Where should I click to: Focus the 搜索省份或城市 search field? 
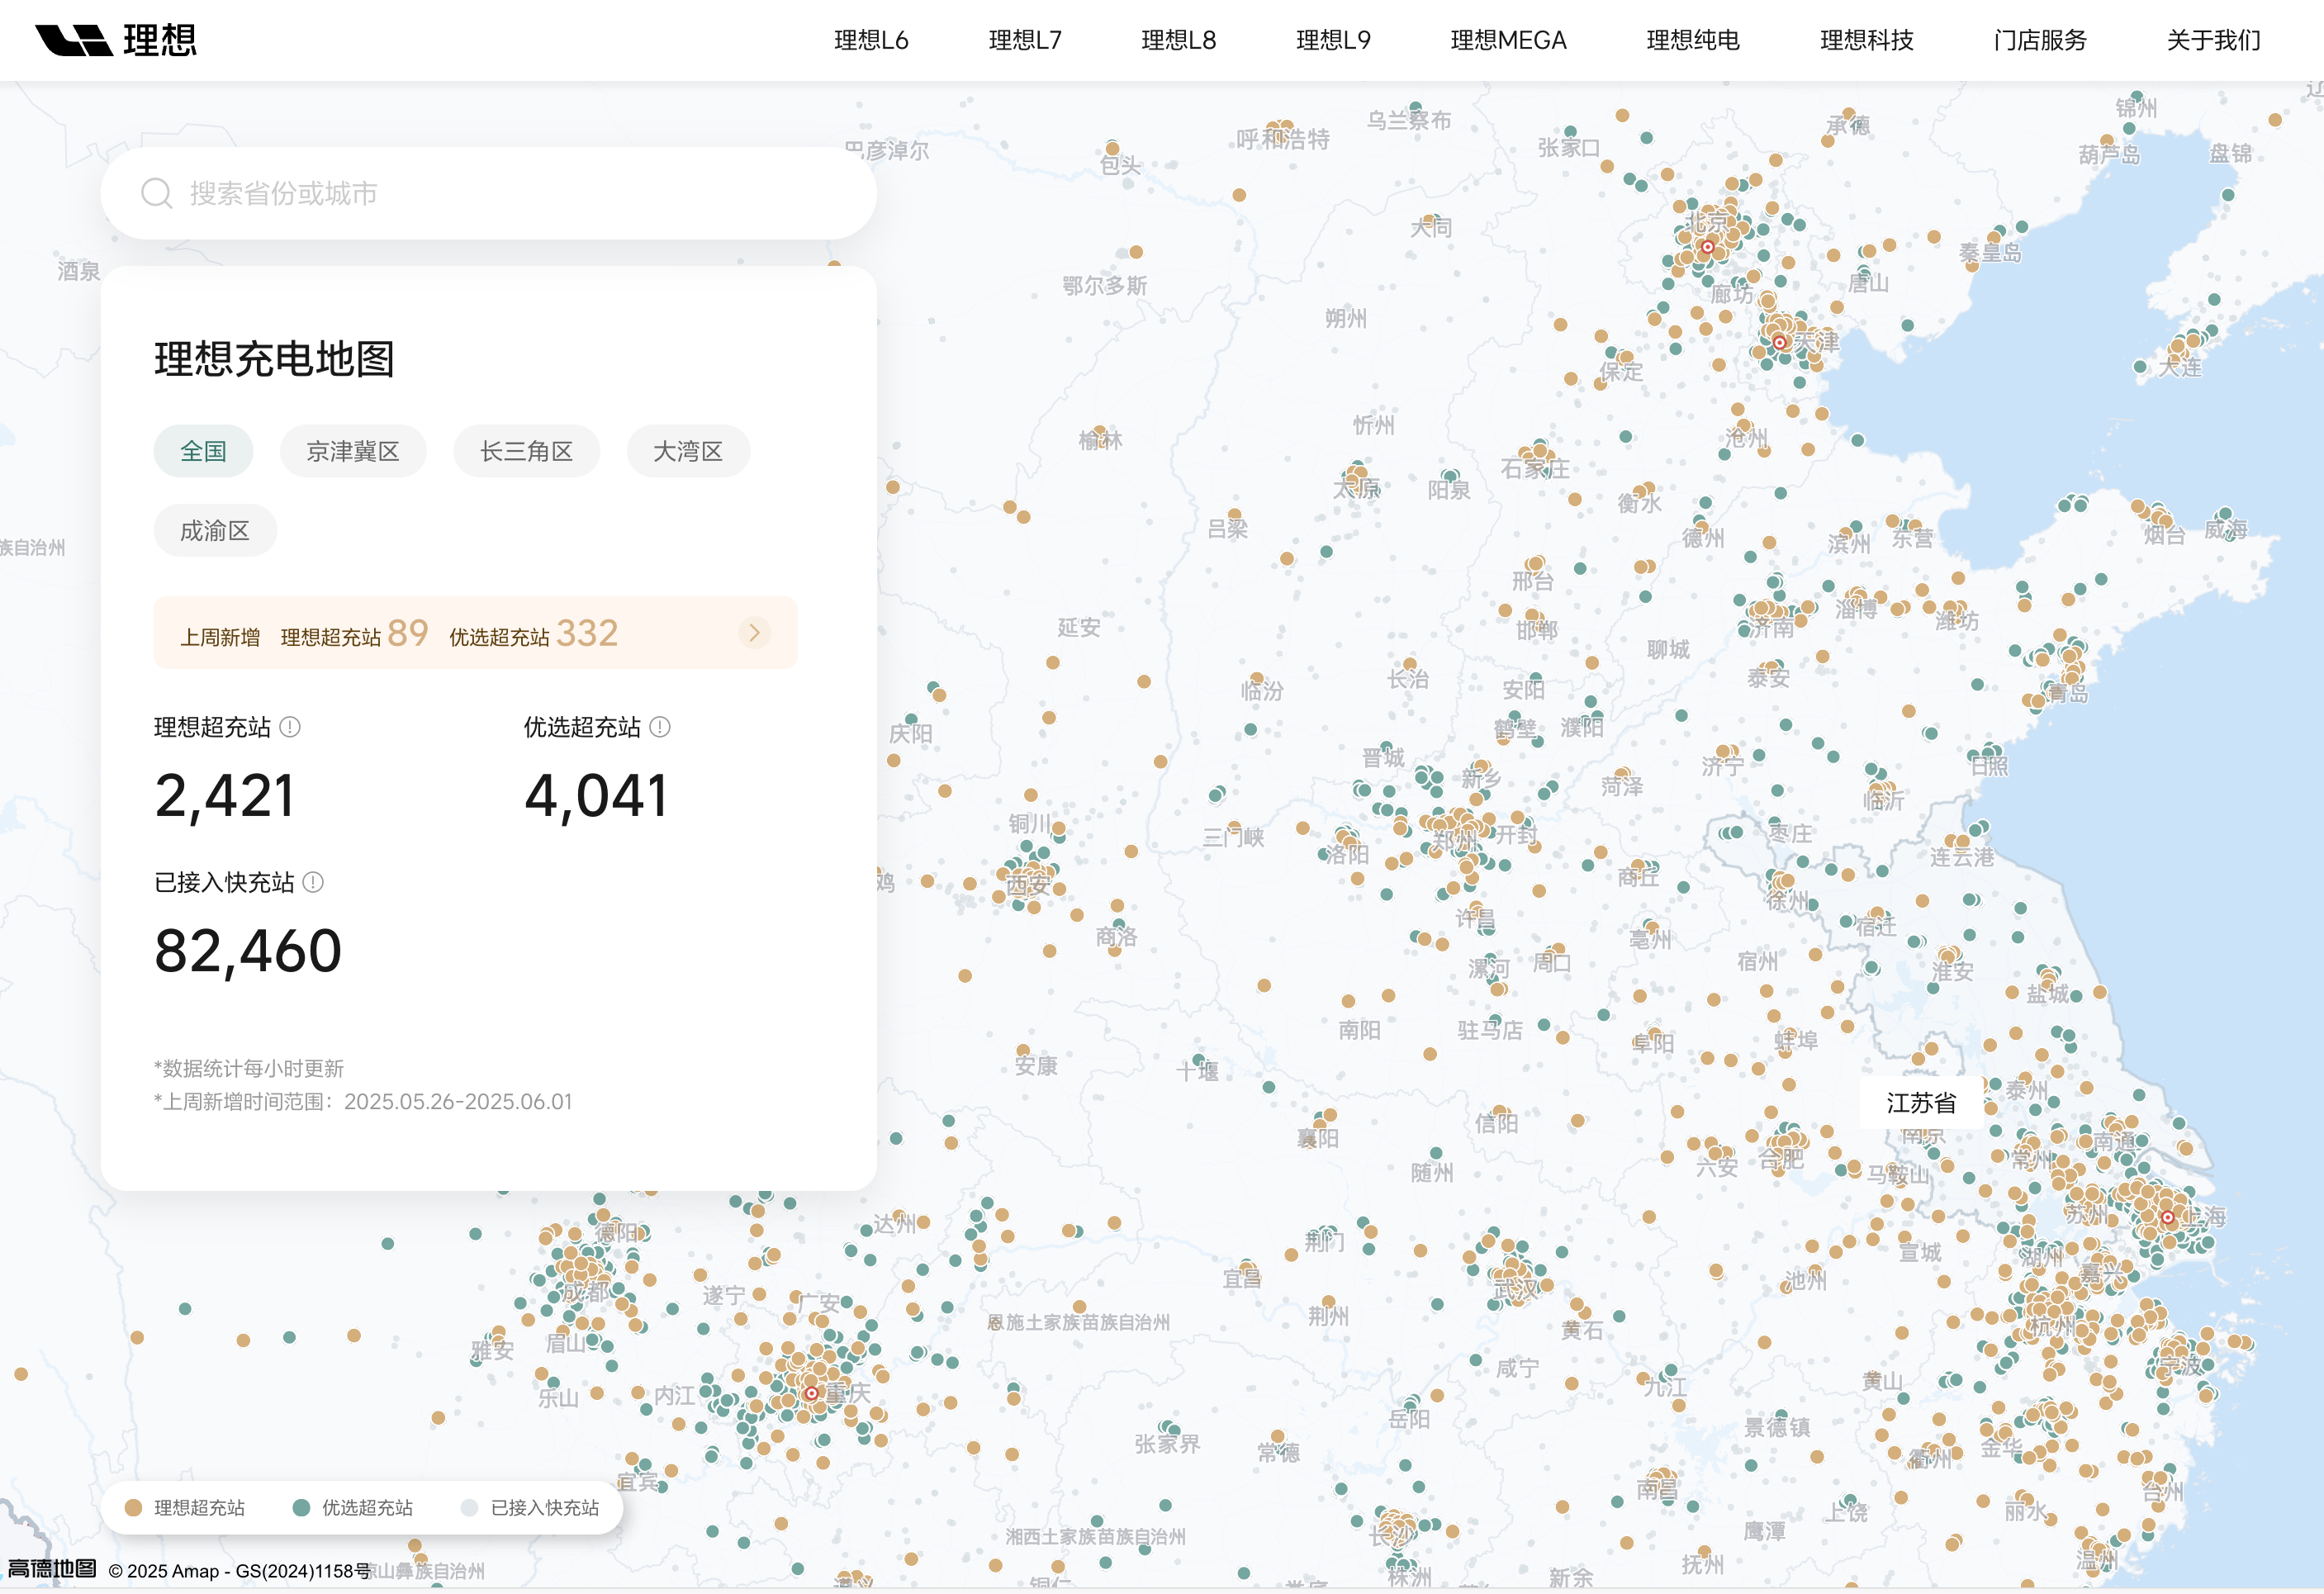click(x=489, y=193)
